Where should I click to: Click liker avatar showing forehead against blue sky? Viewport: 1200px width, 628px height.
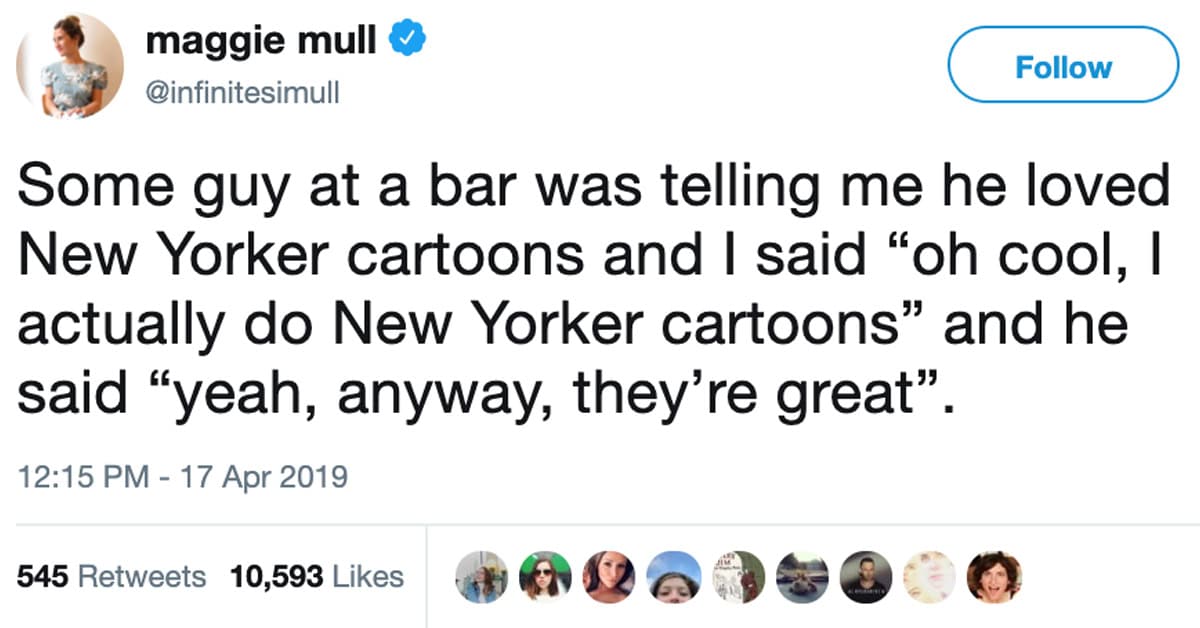[x=673, y=577]
